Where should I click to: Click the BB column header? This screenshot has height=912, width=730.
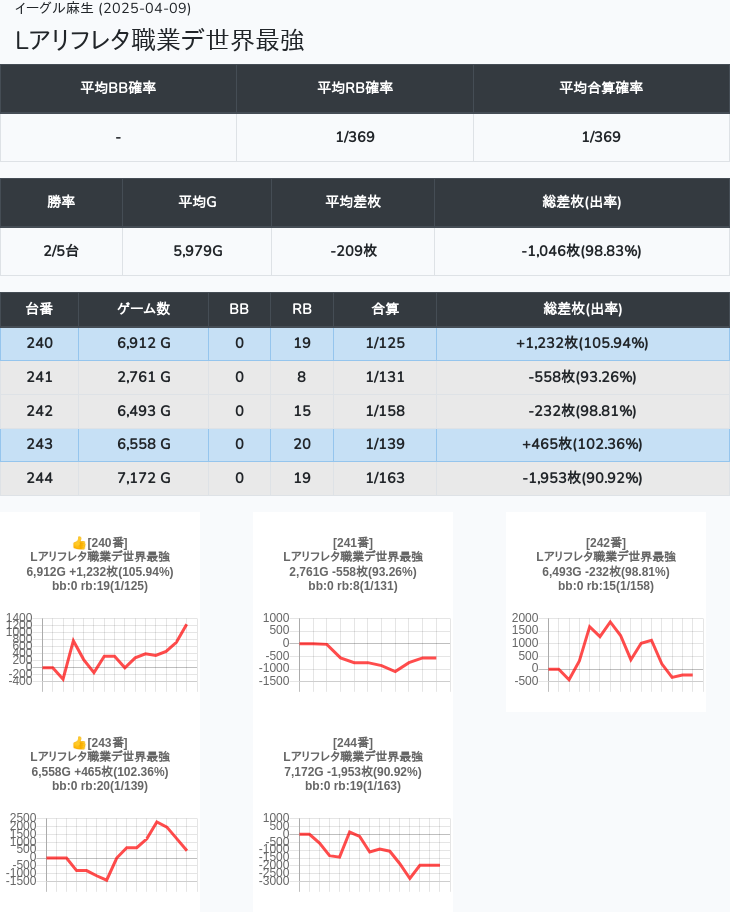239,310
